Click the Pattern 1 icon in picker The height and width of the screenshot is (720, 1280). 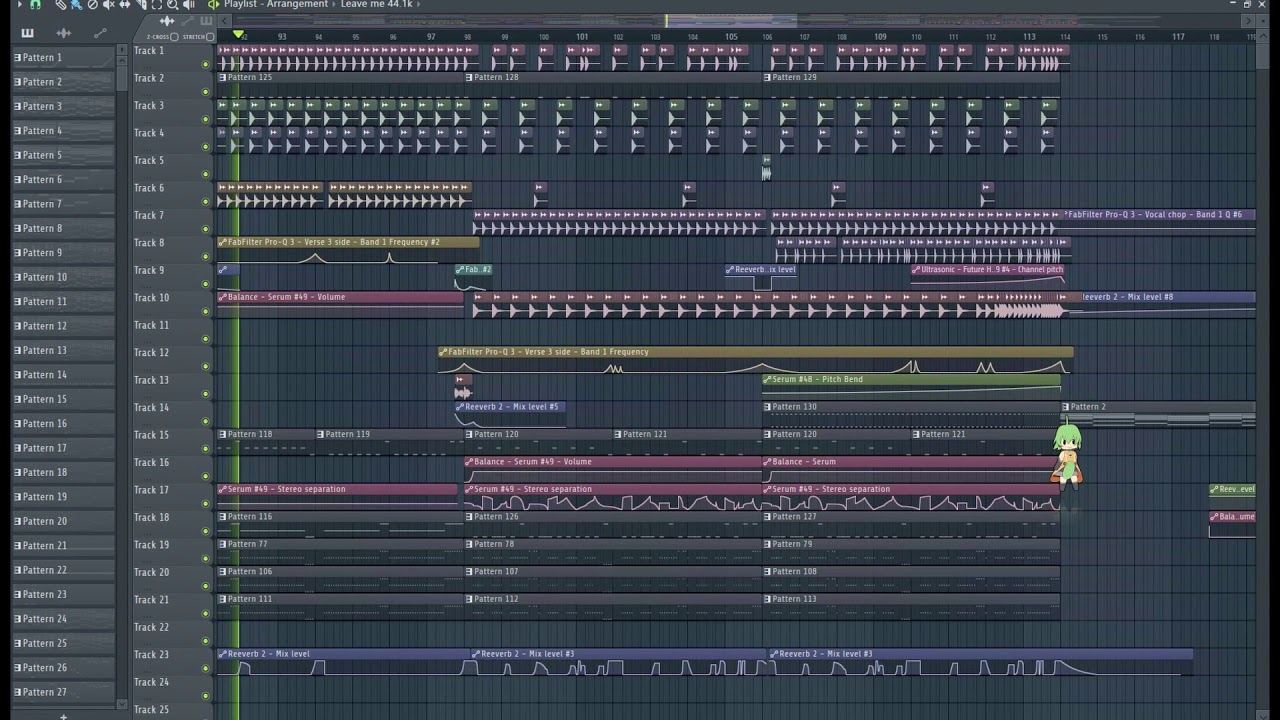coord(17,58)
